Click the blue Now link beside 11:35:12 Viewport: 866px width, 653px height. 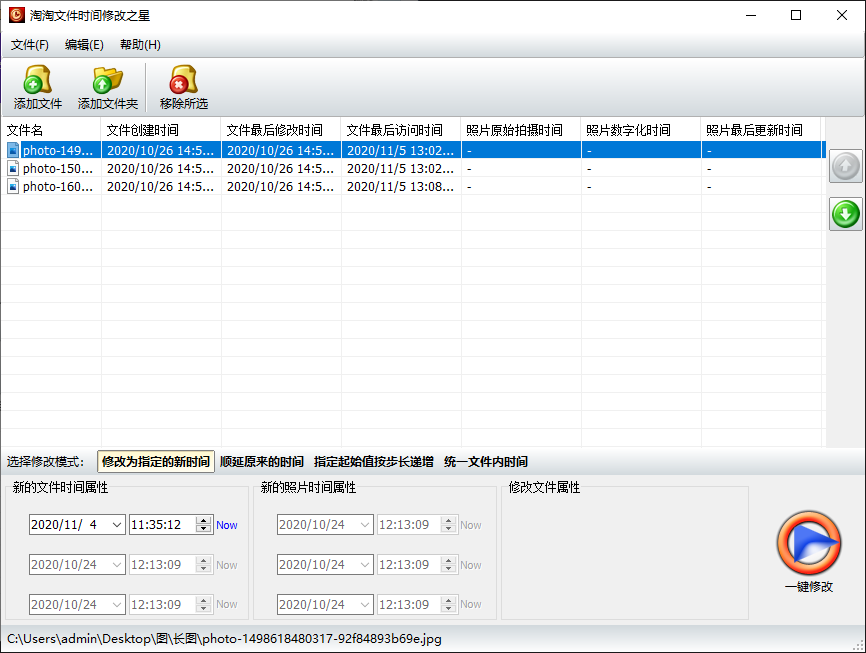click(226, 525)
